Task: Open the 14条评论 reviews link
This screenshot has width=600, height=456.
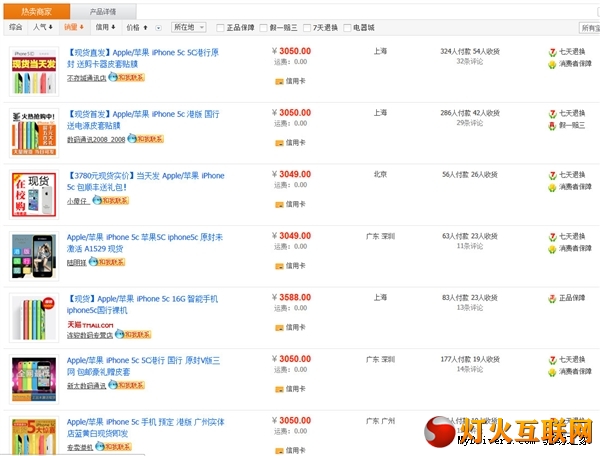Action: coord(470,369)
